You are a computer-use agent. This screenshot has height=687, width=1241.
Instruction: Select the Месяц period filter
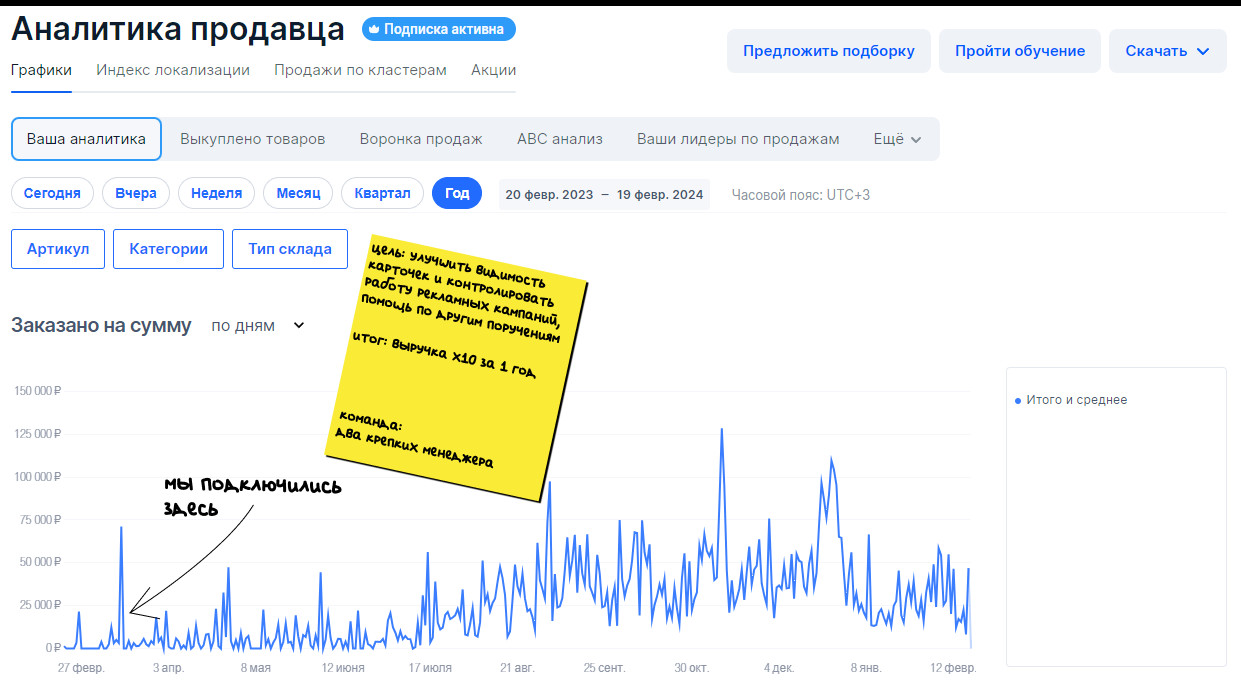click(298, 193)
